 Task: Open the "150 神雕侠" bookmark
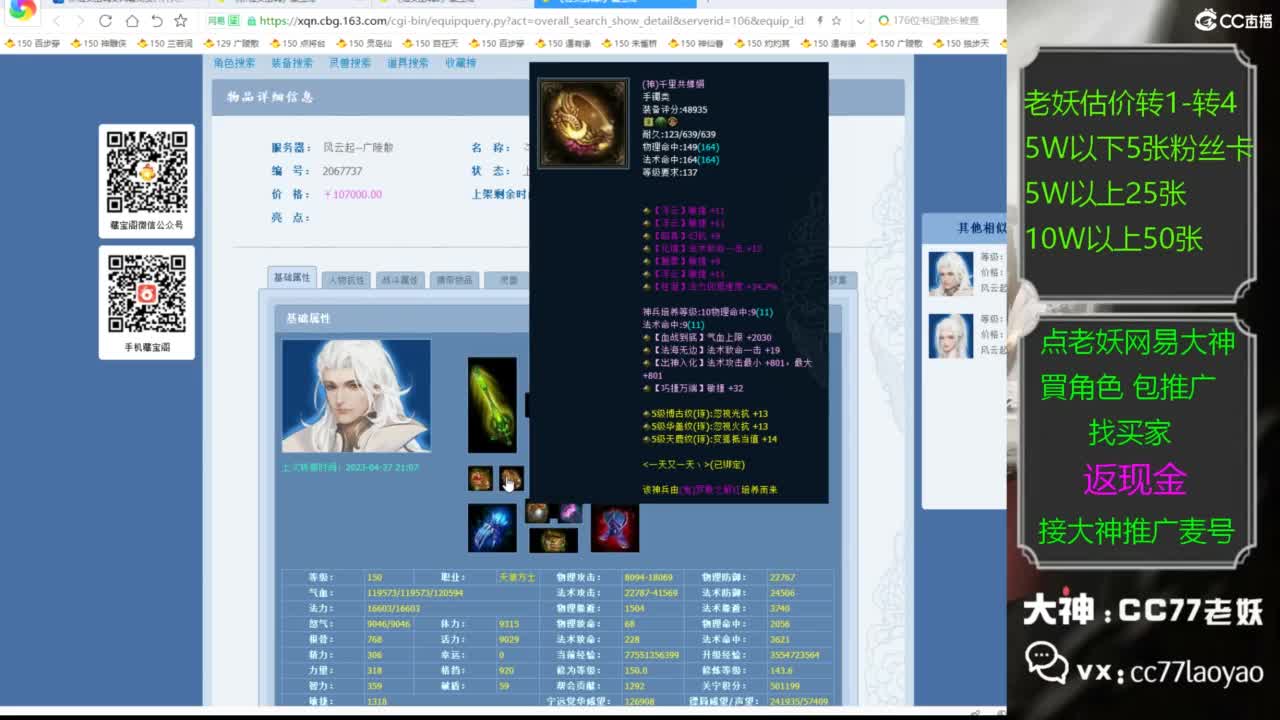coord(97,43)
